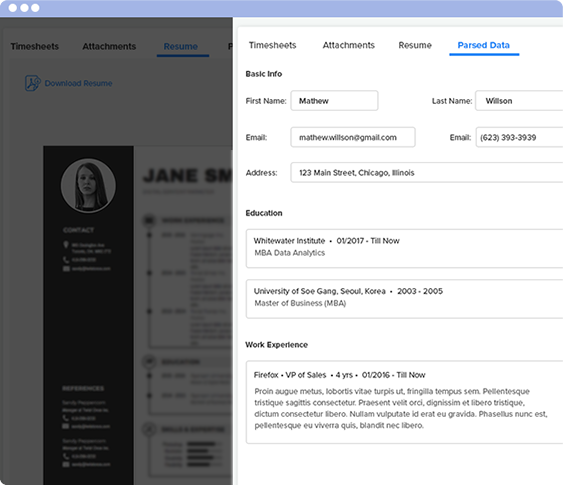Select Resume tab in dimmed left panel
This screenshot has height=485, width=563.
(x=181, y=46)
